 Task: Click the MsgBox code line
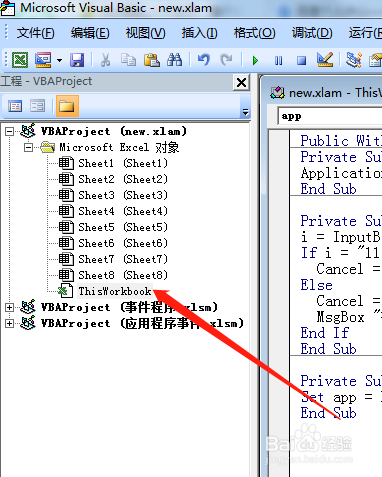click(349, 317)
